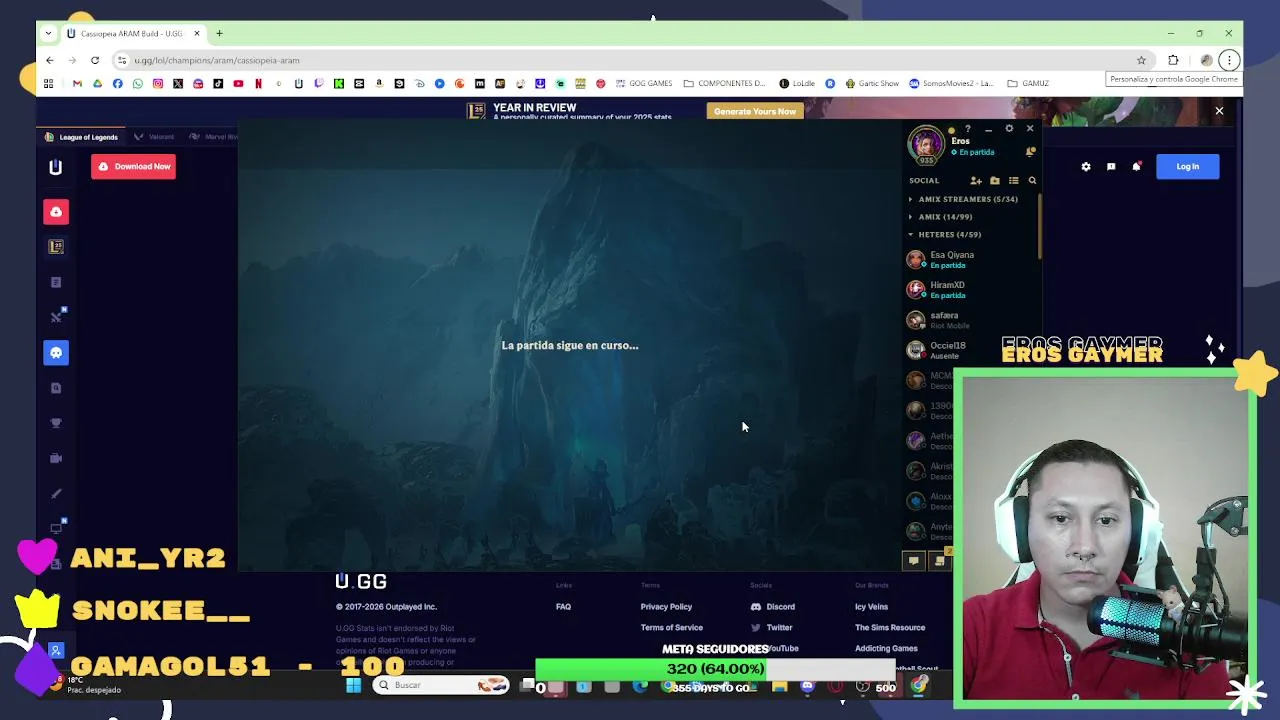
Task: Open WhatsApp bookmark in bookmarks bar
Action: (x=138, y=84)
